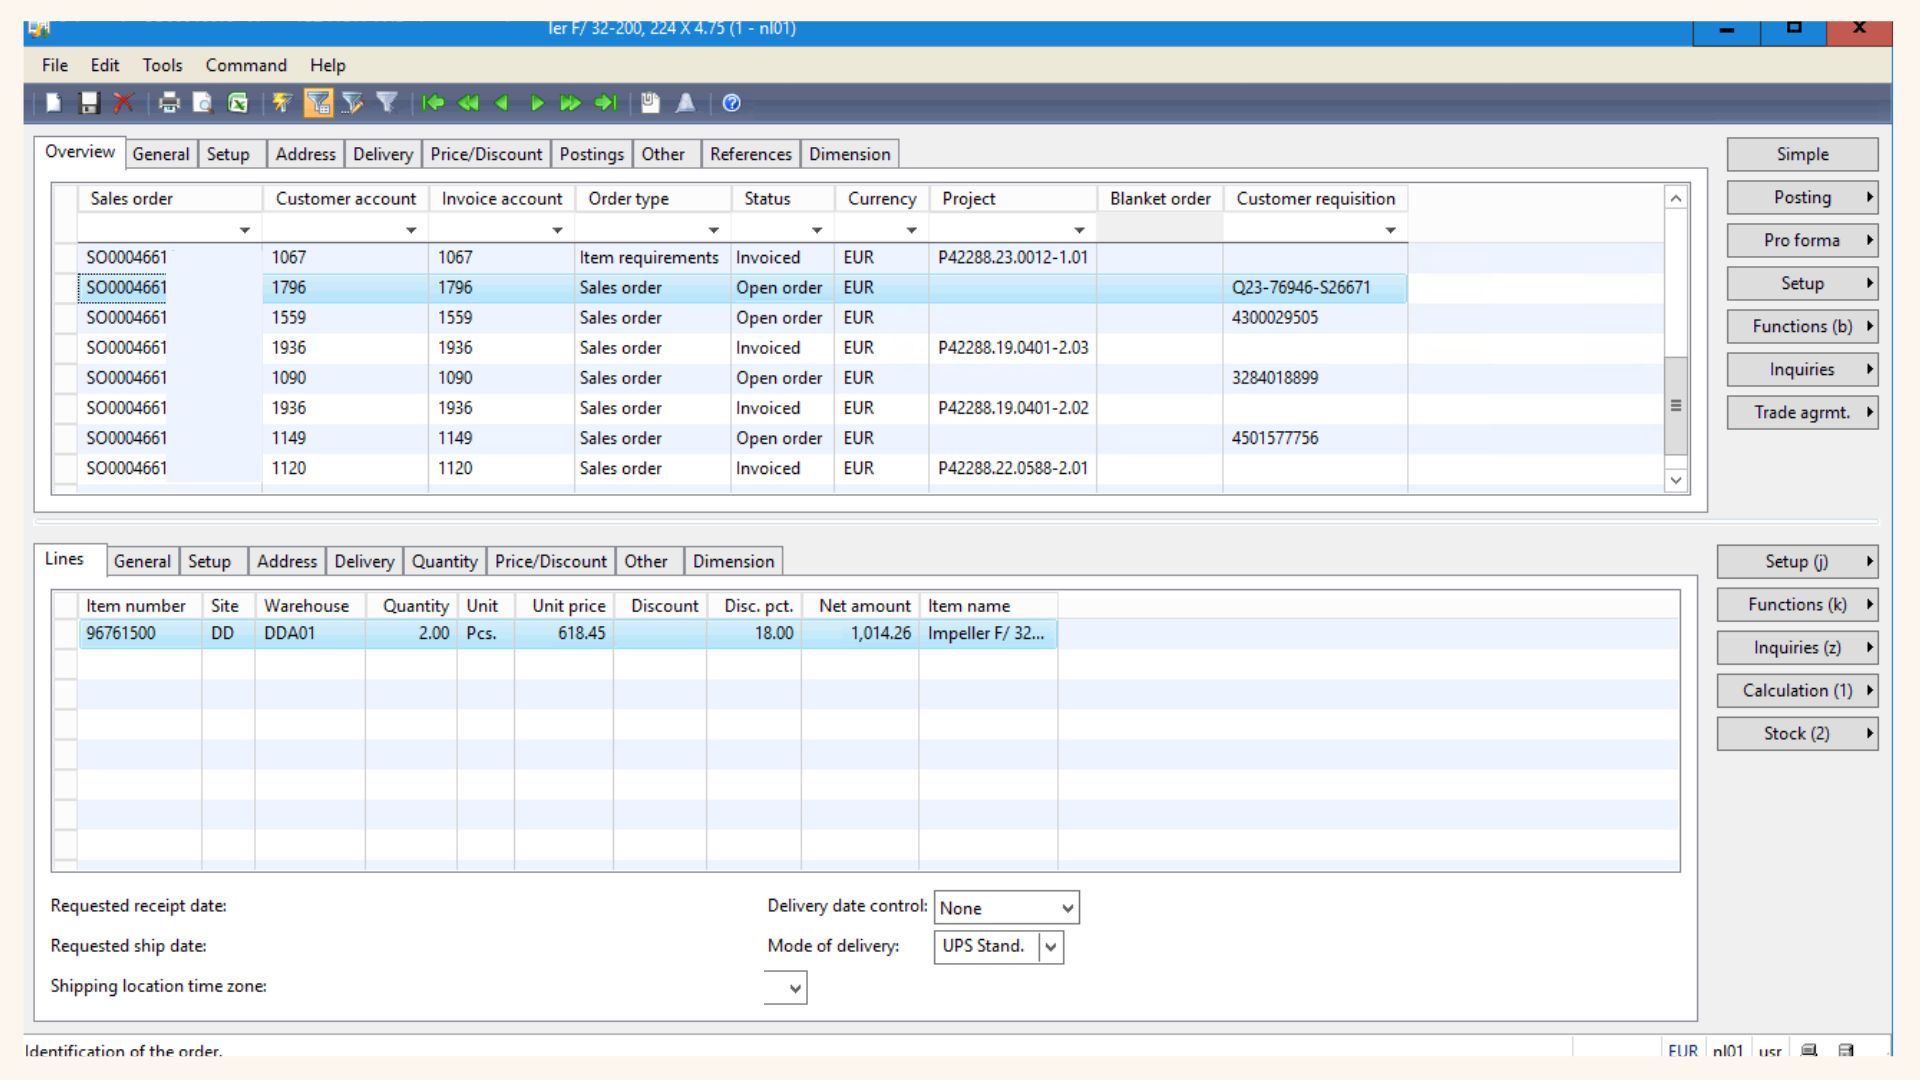
Task: Go to first record with green arrow
Action: click(x=433, y=103)
